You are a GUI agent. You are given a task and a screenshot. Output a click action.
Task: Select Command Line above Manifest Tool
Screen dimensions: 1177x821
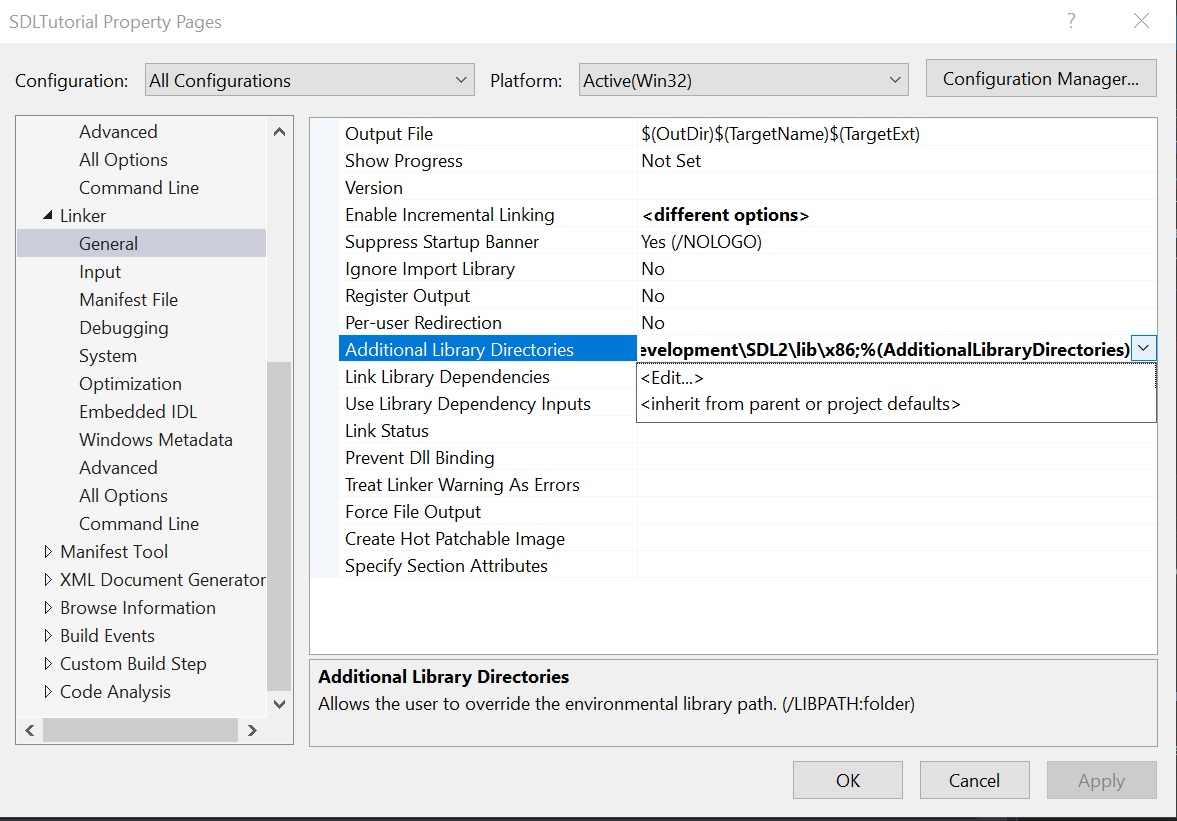click(139, 524)
